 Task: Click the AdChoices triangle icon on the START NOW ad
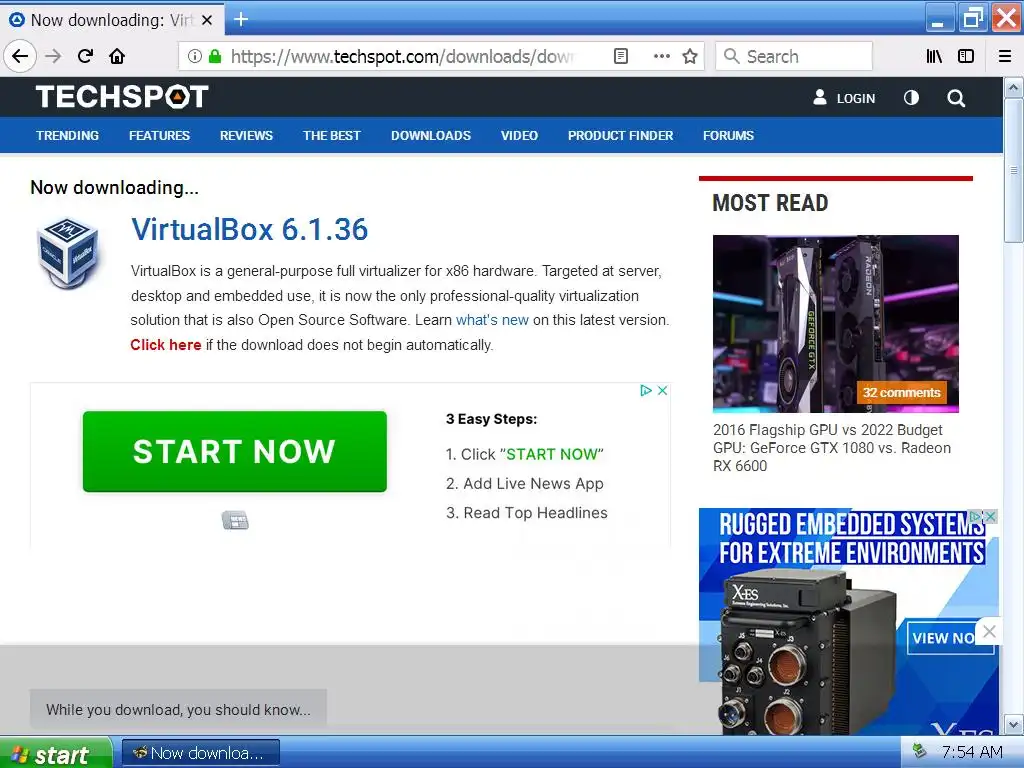(646, 391)
